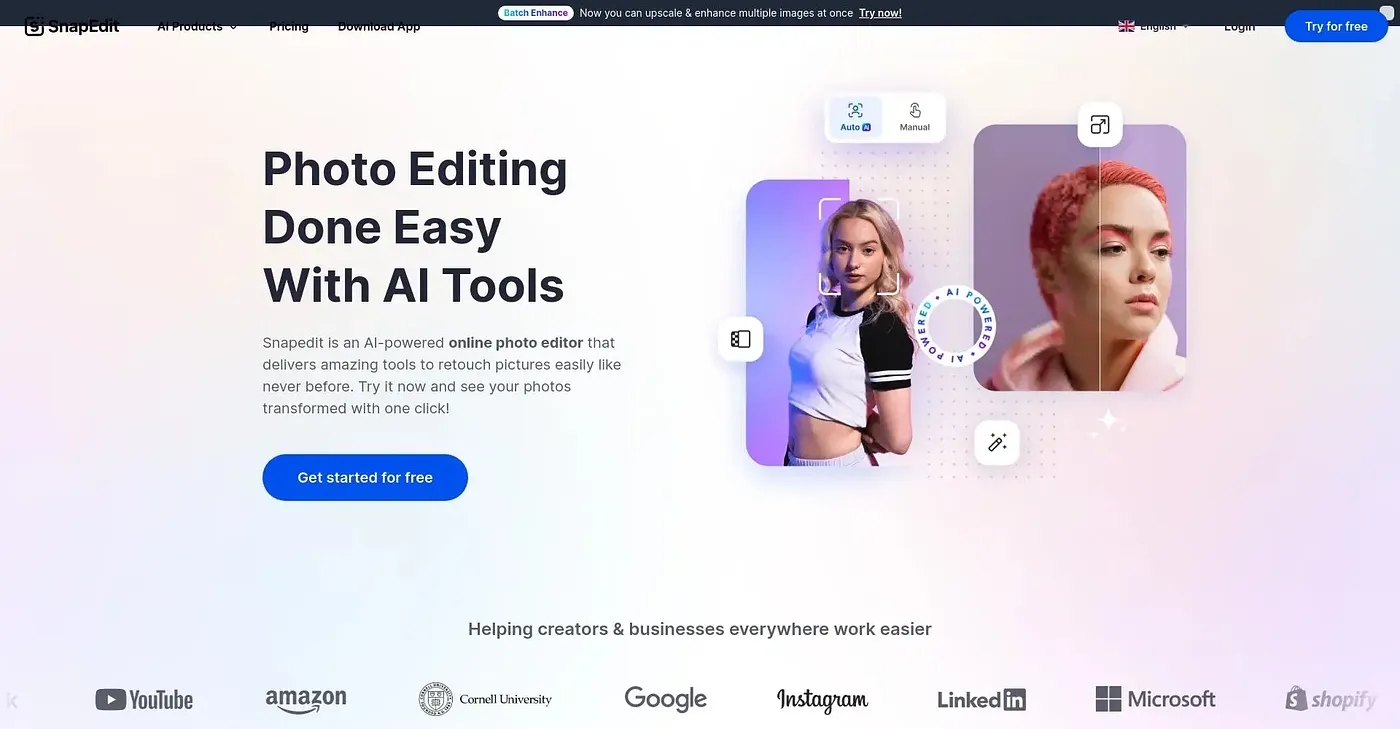1400x729 pixels.
Task: Click the compare panel icon left of the blonde portrait
Action: click(x=741, y=339)
